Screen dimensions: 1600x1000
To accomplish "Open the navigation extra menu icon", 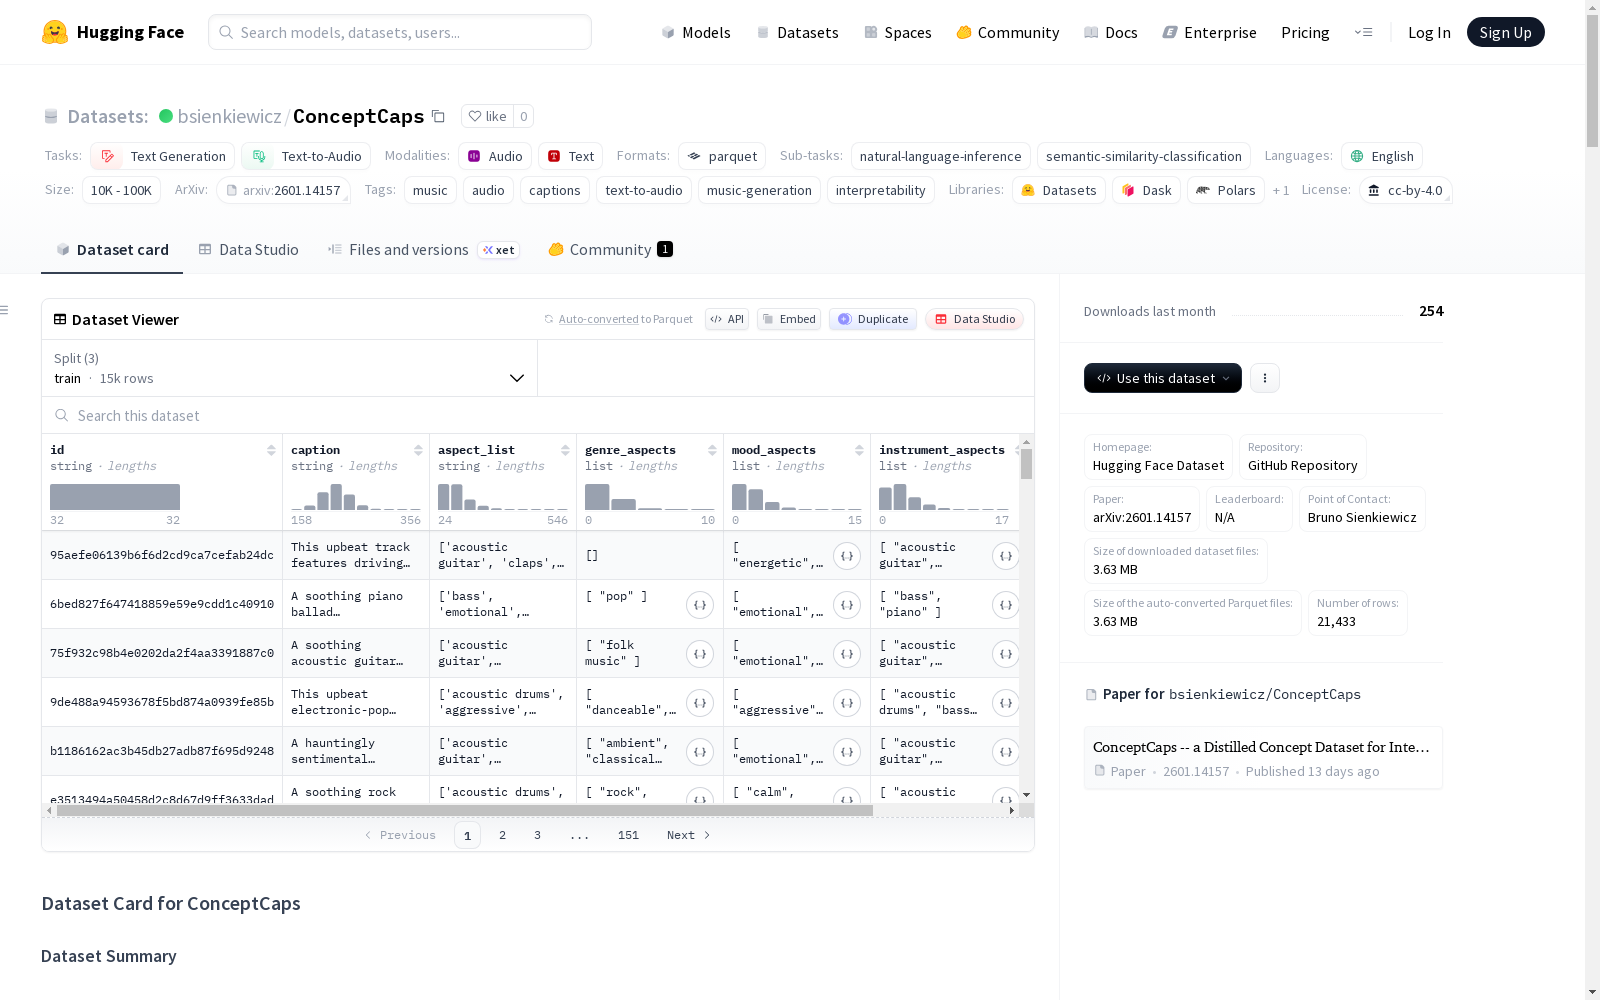I will (1363, 32).
